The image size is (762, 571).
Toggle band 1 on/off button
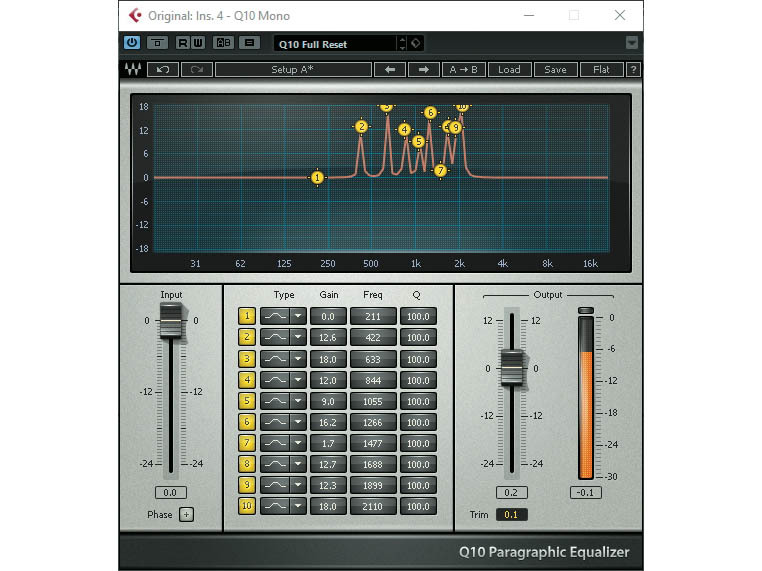[x=247, y=316]
